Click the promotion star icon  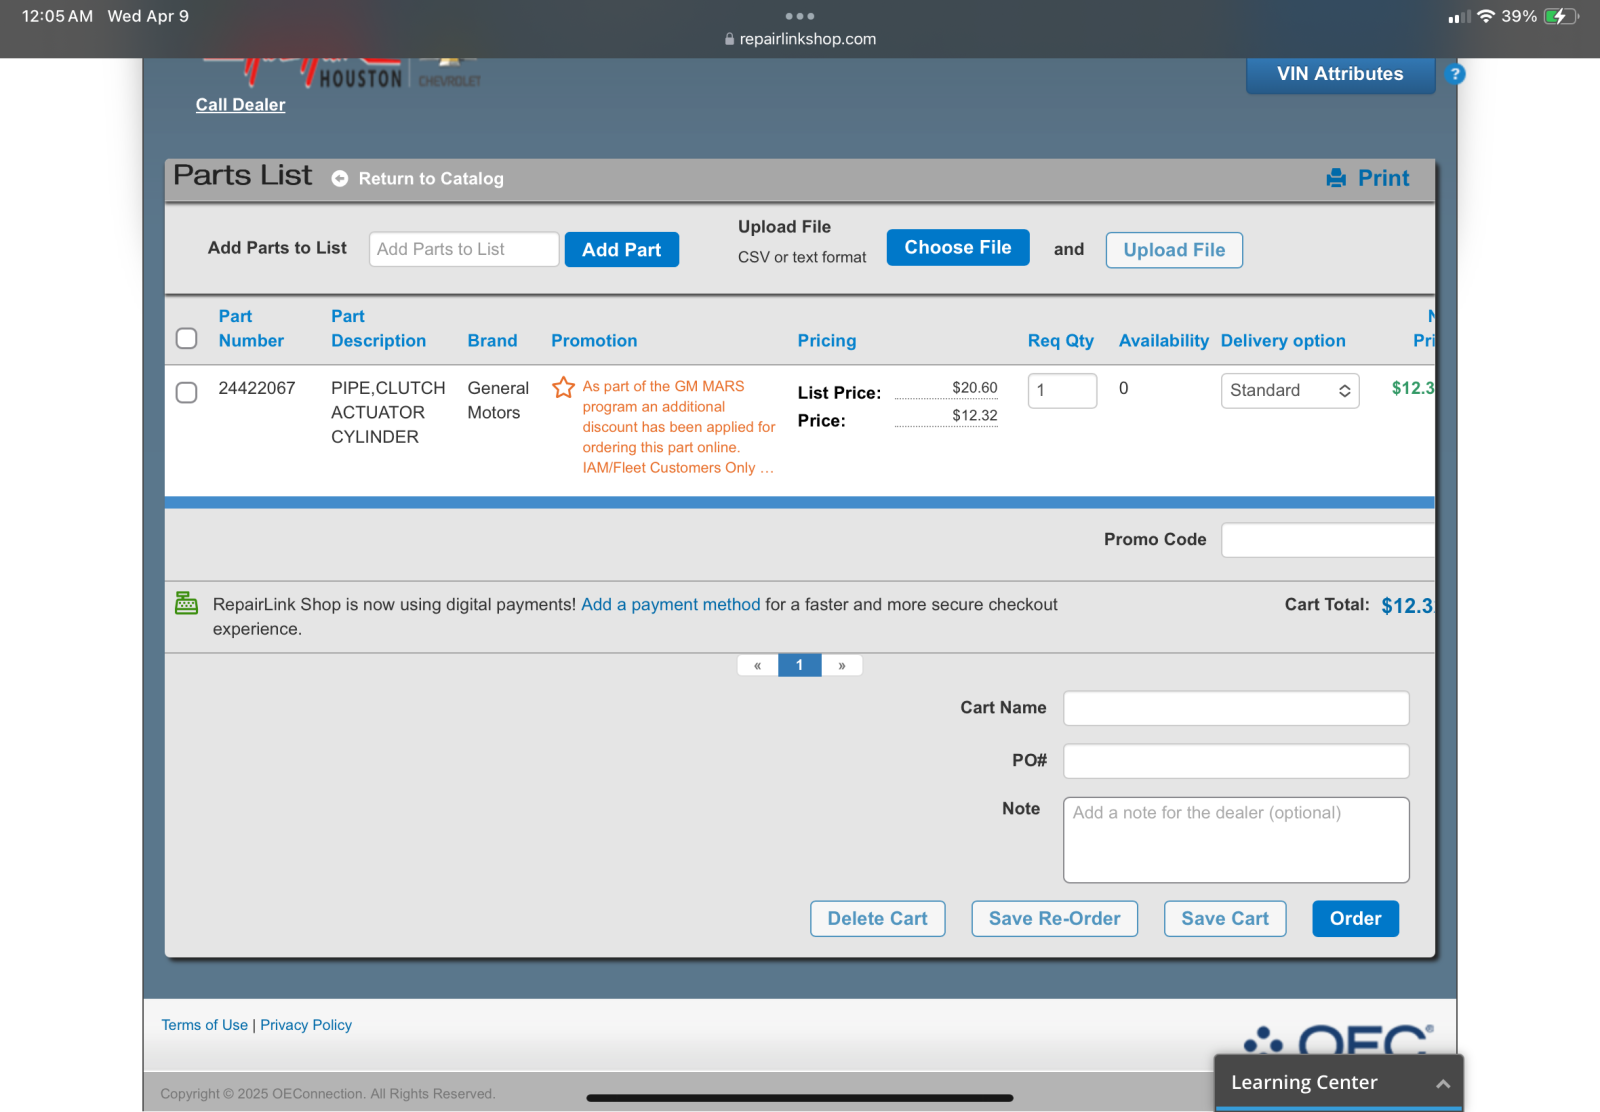563,387
